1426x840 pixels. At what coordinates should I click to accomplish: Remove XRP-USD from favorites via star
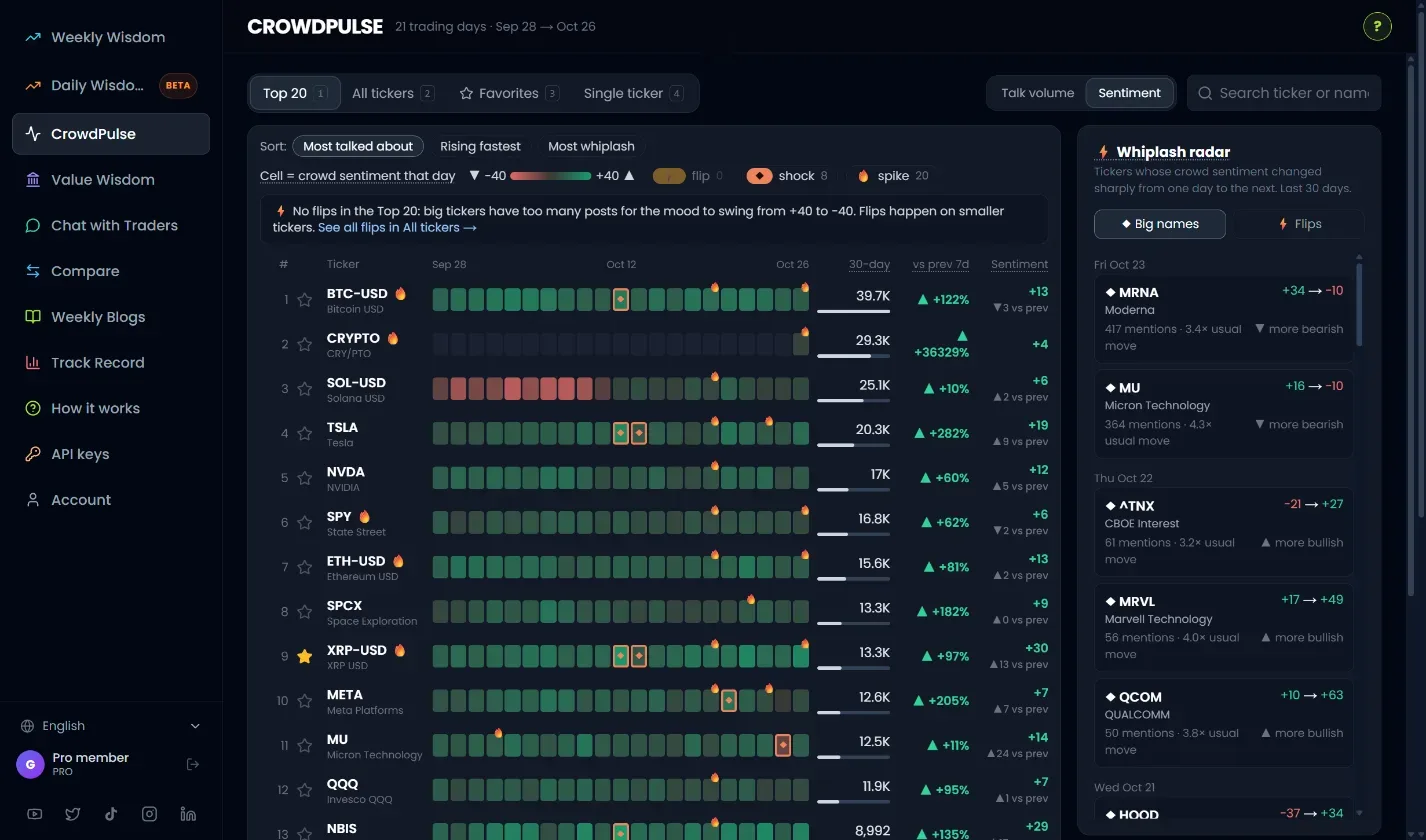click(x=305, y=657)
